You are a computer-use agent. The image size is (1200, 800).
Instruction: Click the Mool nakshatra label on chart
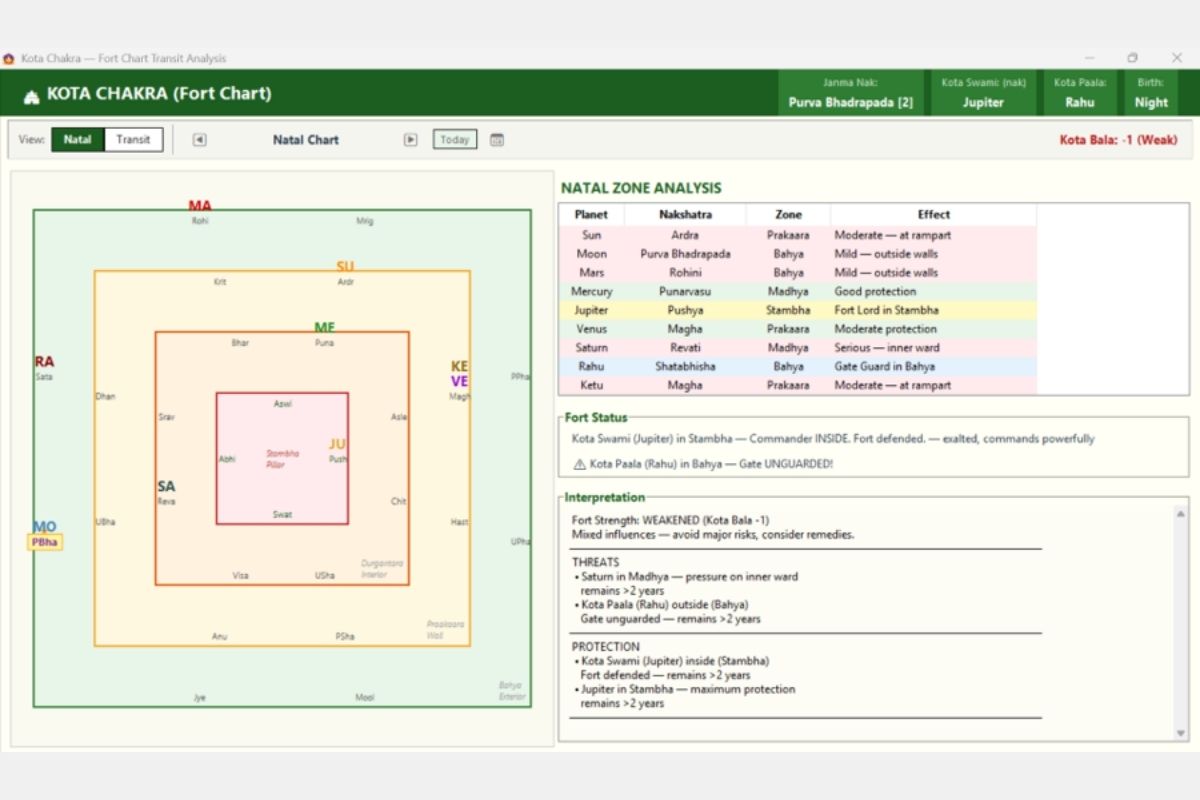pyautogui.click(x=365, y=698)
